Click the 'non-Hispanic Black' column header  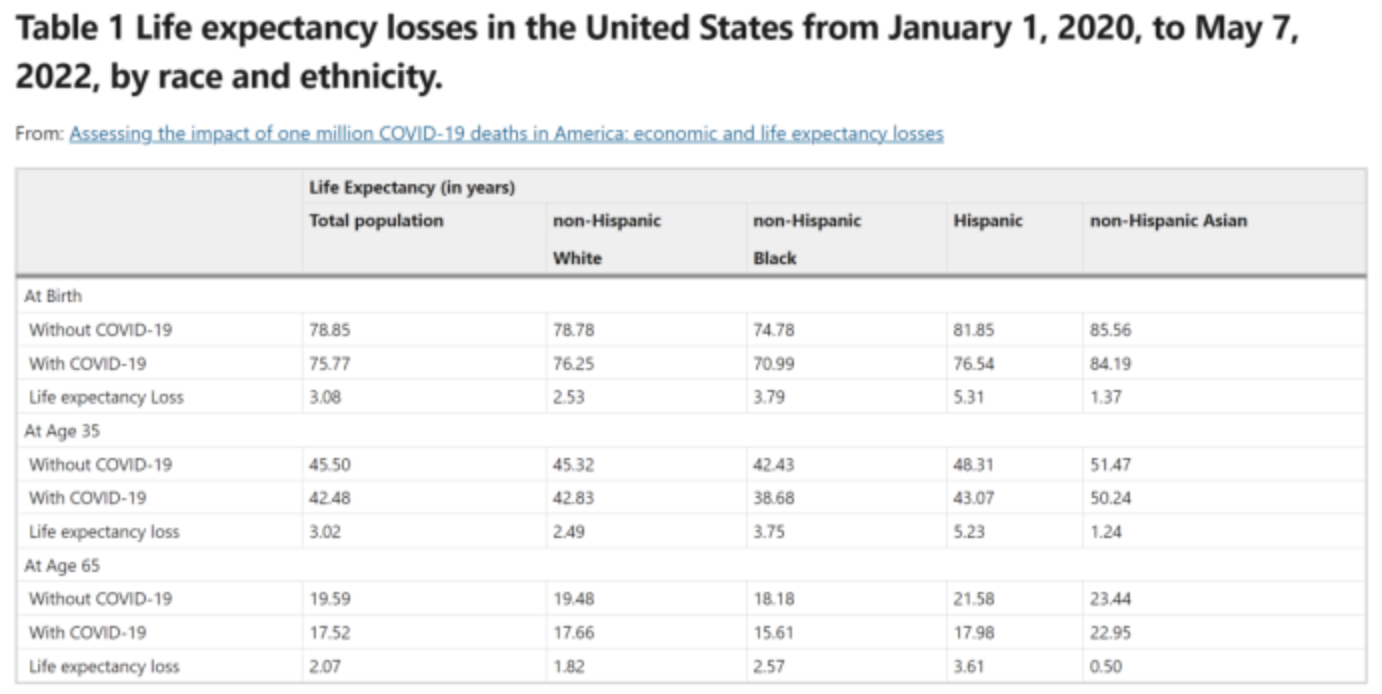[807, 239]
